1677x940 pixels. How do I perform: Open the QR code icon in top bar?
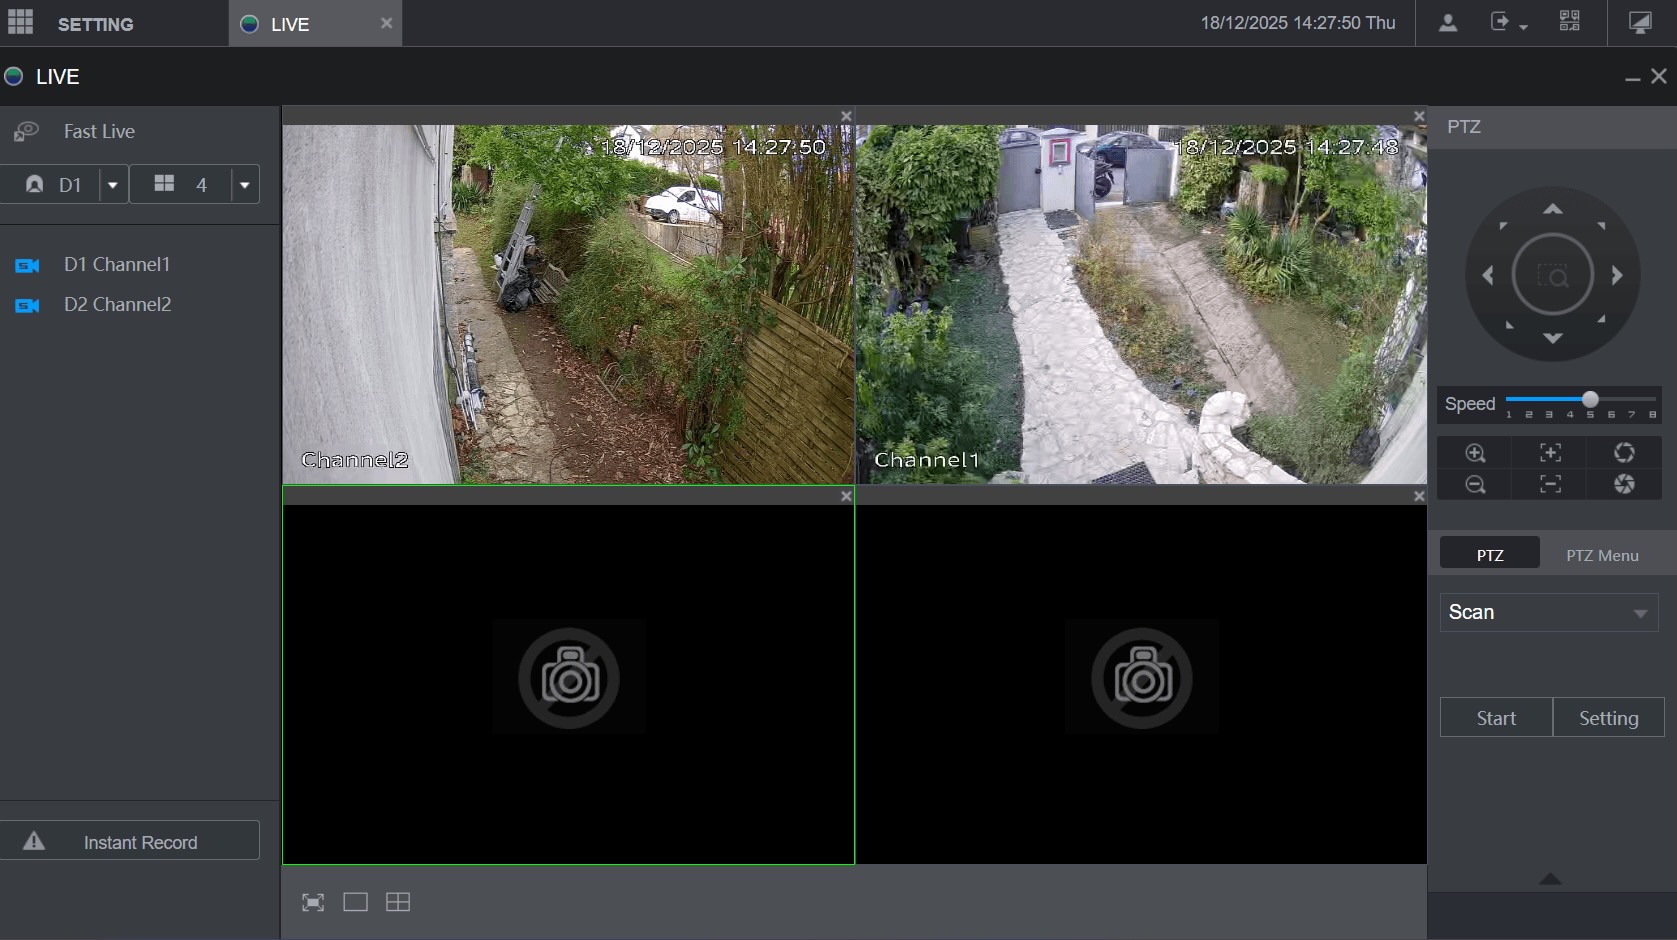1570,22
